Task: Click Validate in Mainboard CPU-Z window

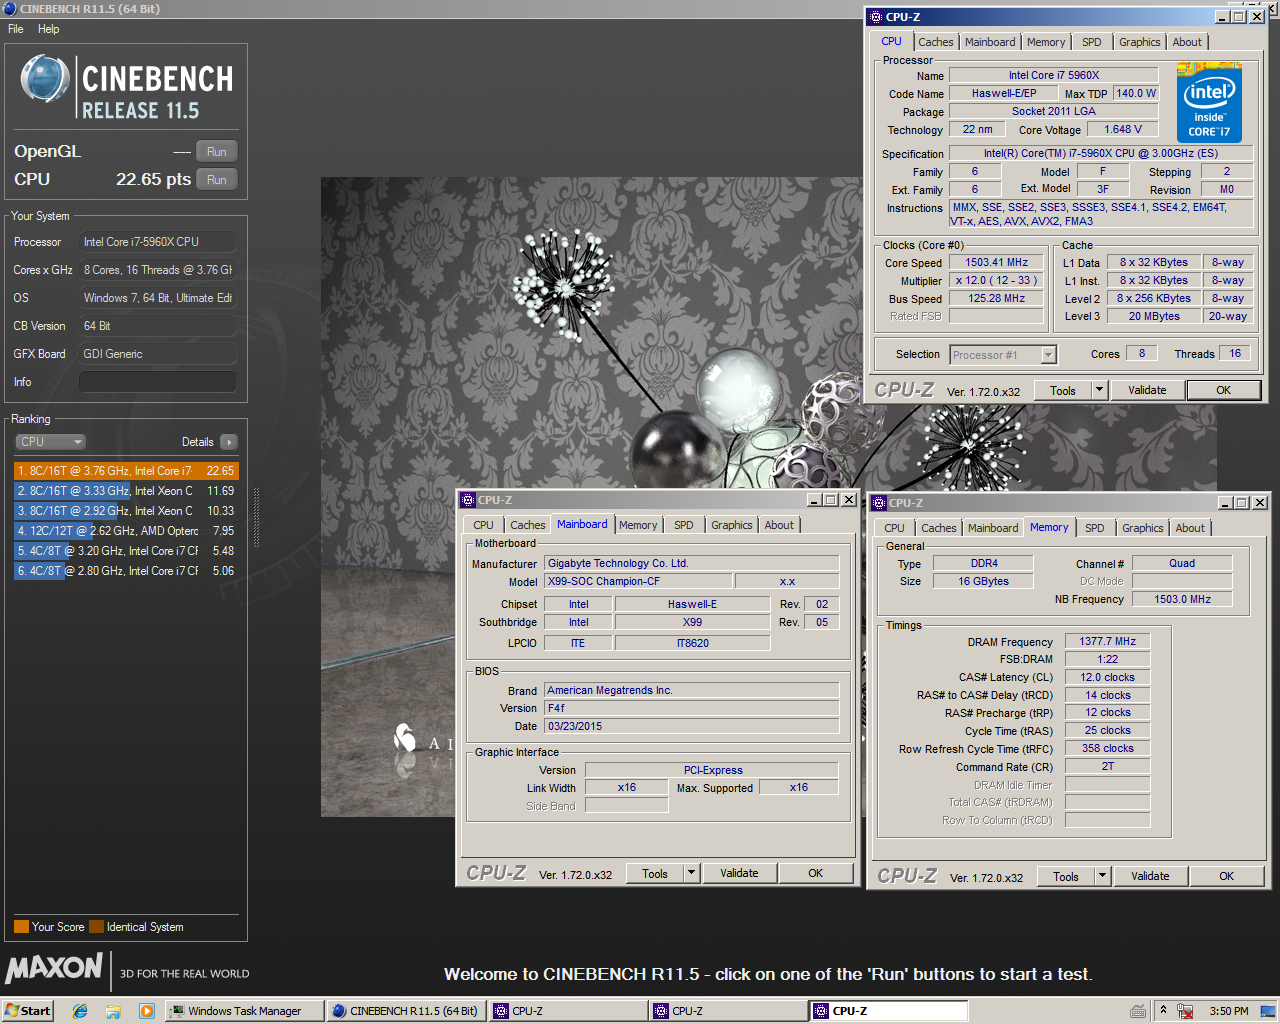Action: point(739,873)
